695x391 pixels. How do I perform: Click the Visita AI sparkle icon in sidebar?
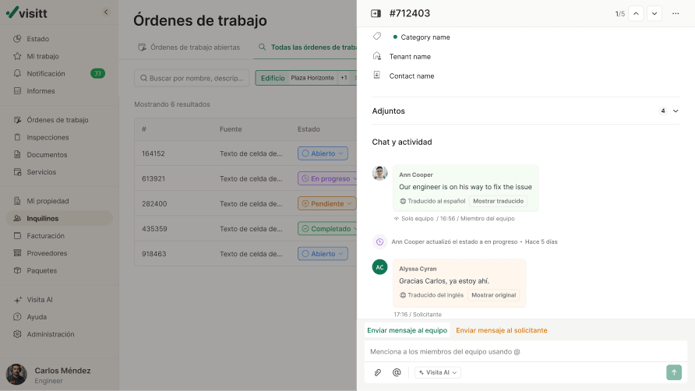pos(17,300)
